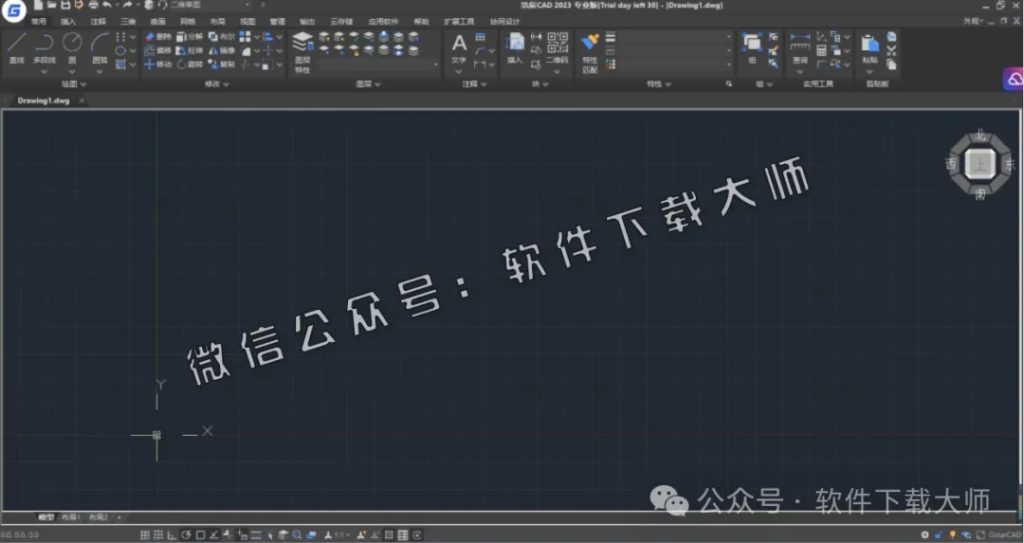Activate Match Properties (特性匹配) brush

(590, 52)
